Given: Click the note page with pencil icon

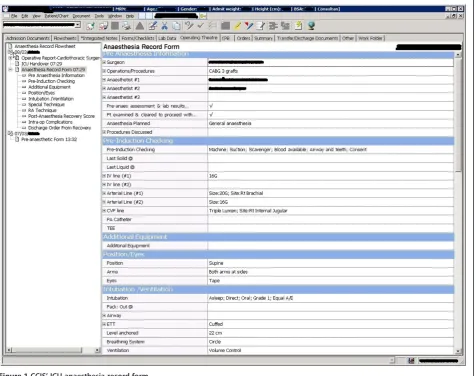Looking at the screenshot, I should coord(261,26).
